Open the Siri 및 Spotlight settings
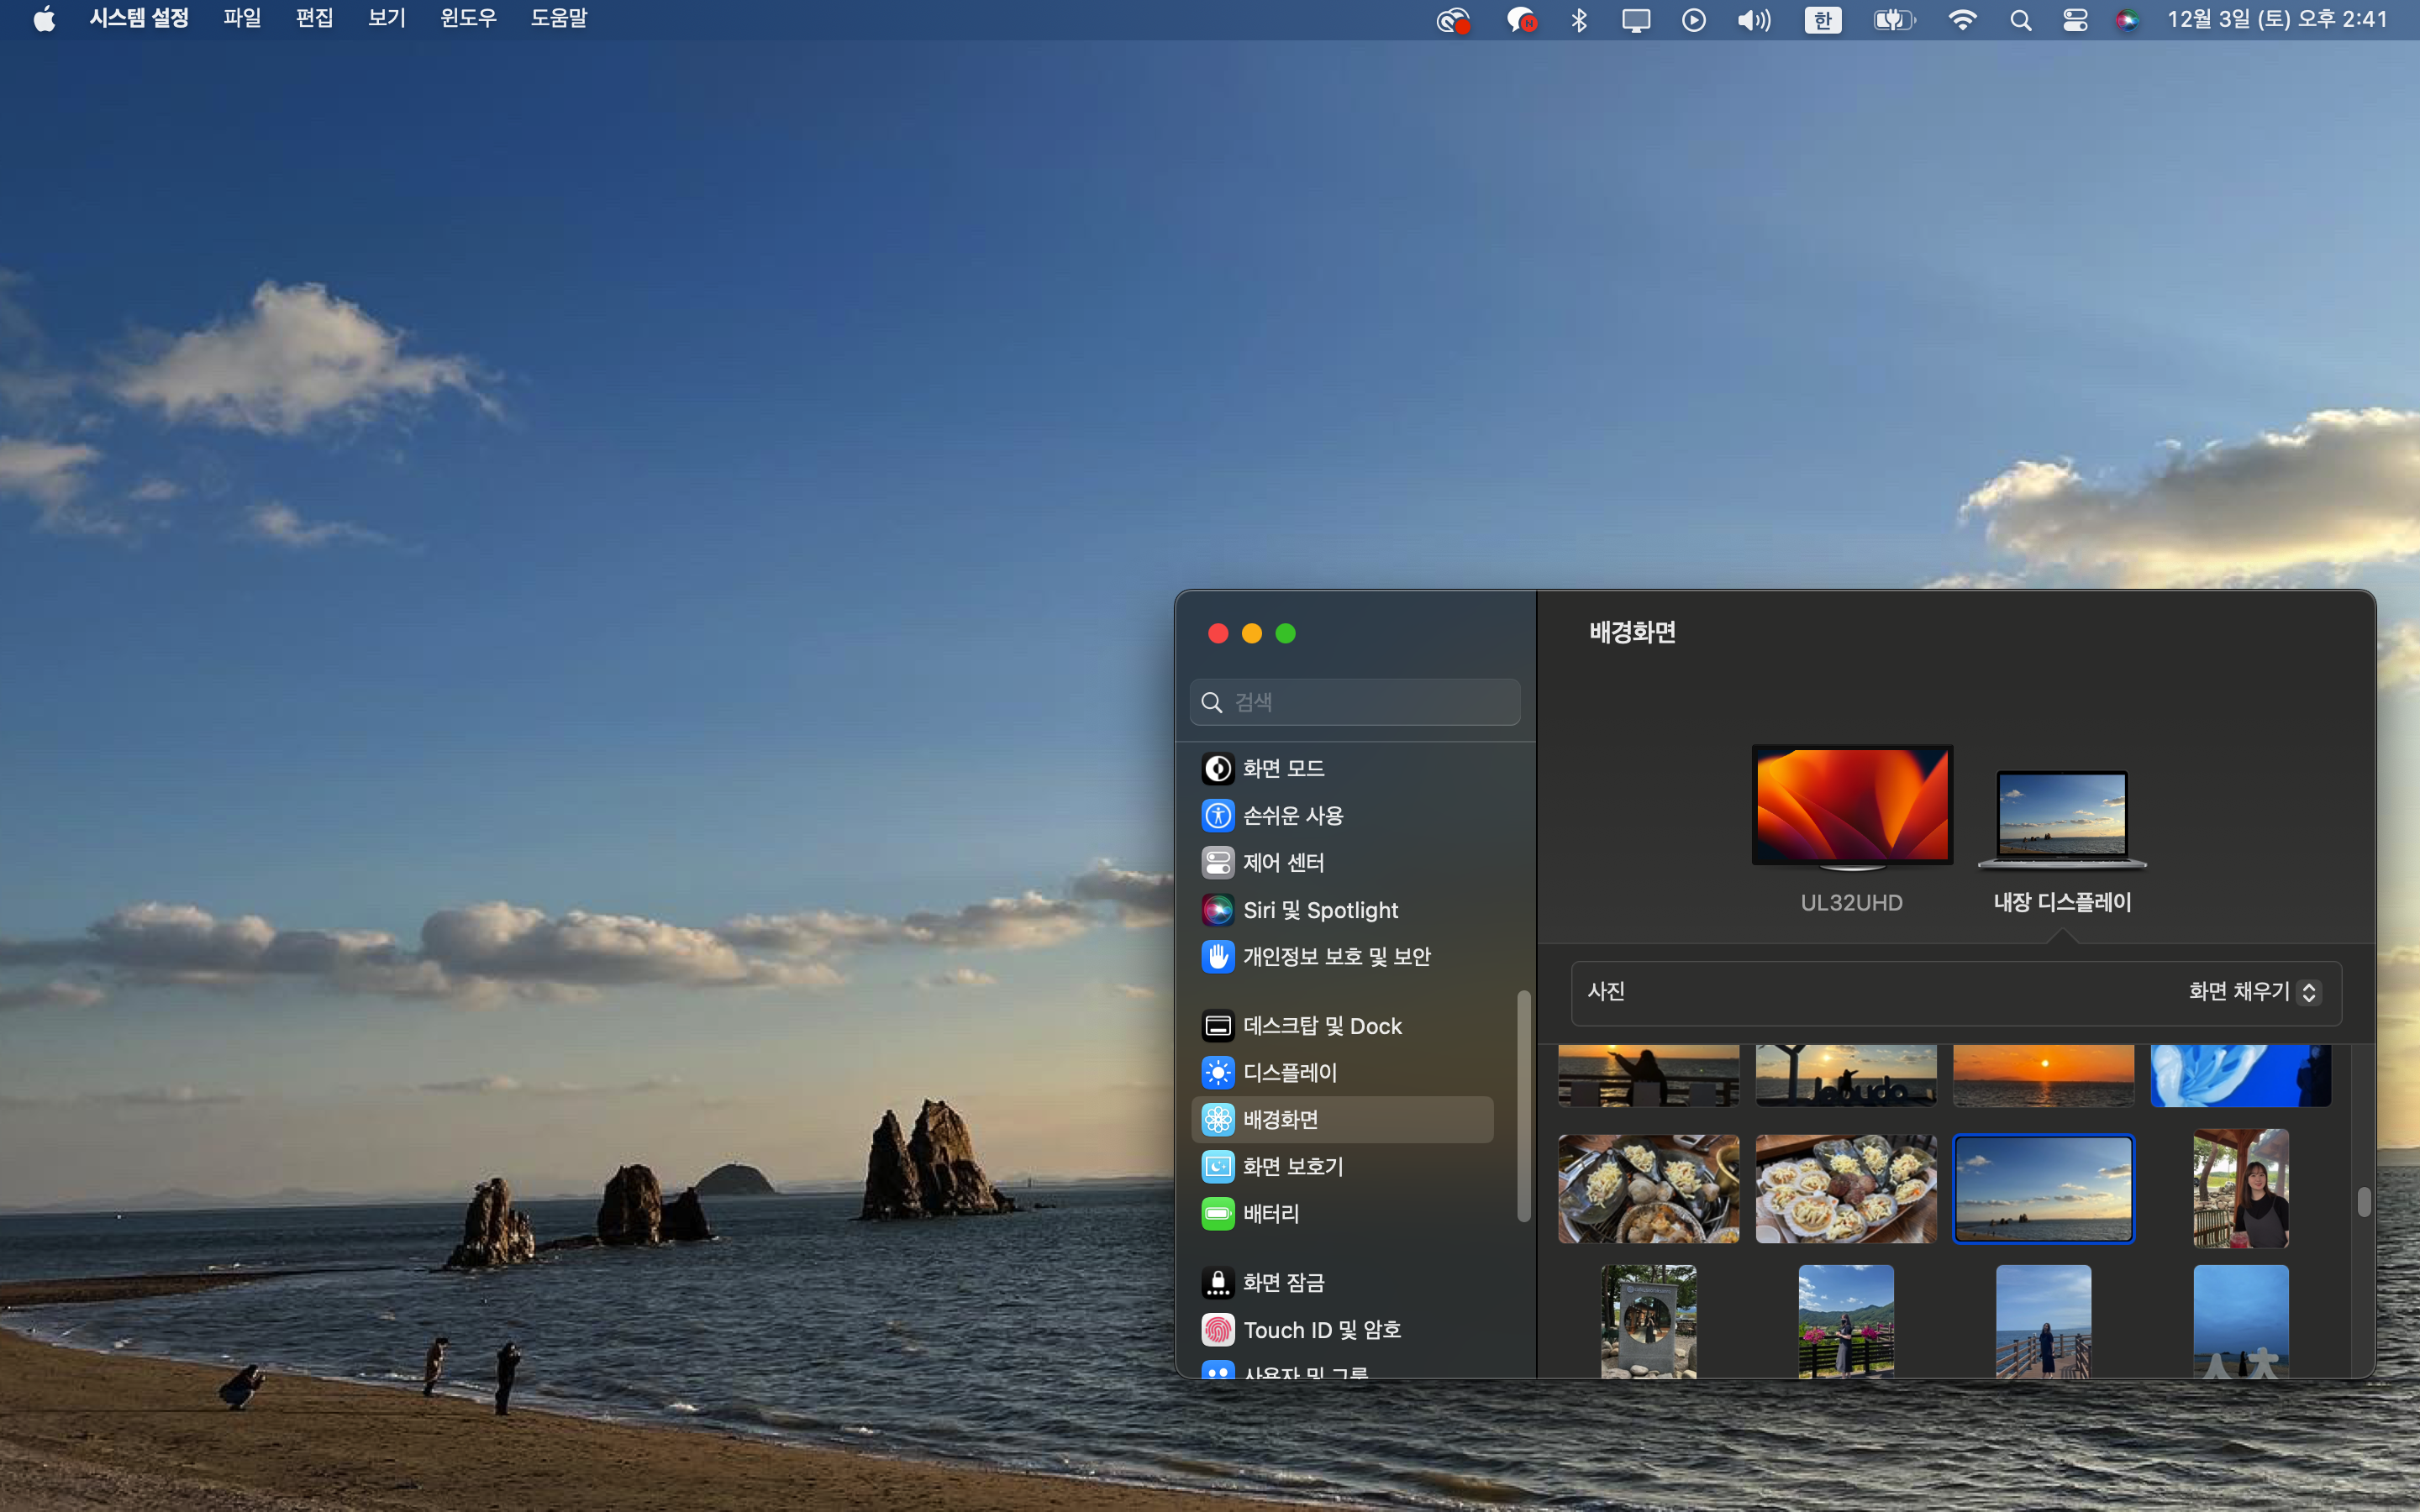 click(1319, 910)
